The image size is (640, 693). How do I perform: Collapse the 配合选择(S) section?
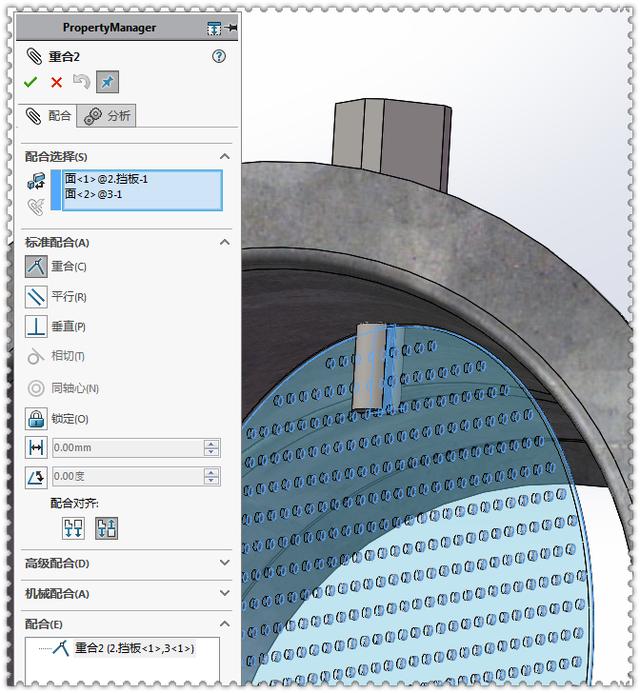pyautogui.click(x=225, y=156)
